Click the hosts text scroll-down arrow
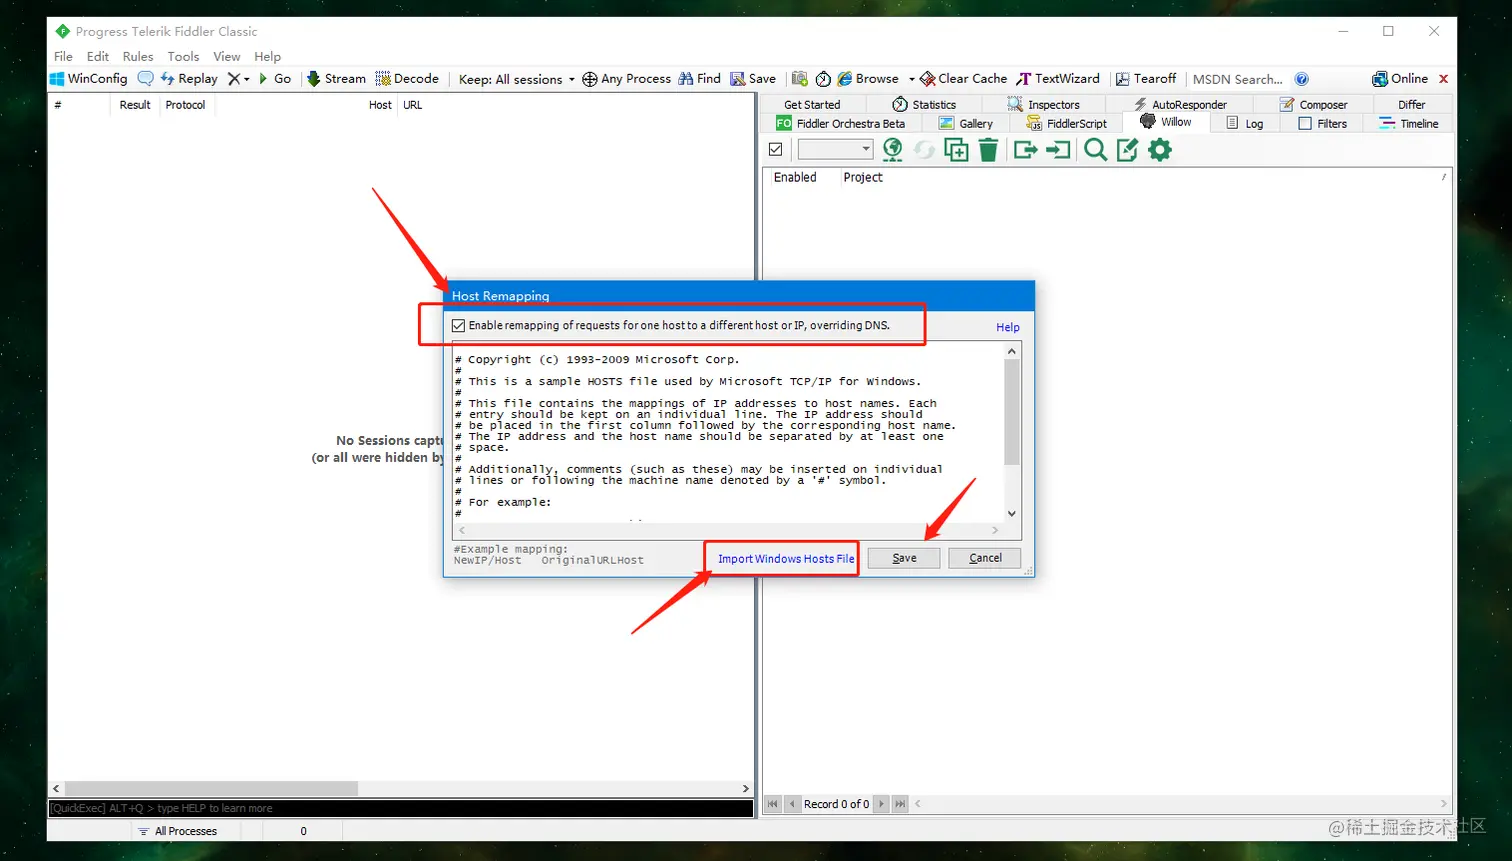Screen dimensions: 1512x861 click(x=1012, y=514)
